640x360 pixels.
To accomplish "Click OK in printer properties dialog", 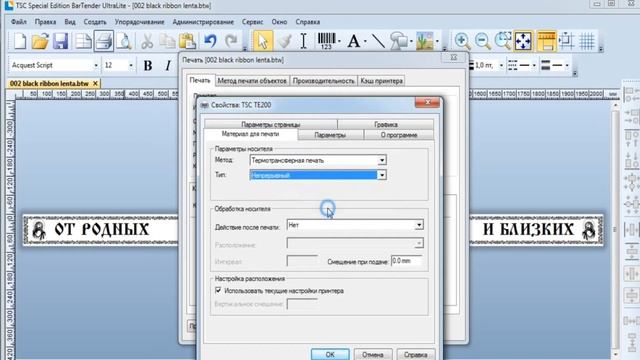I will click(330, 354).
